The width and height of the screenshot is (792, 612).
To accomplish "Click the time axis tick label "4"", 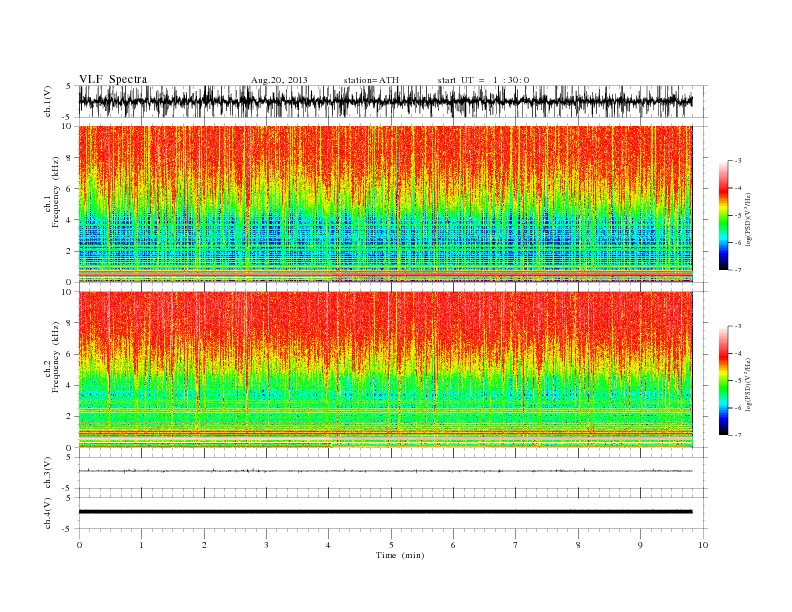I will (329, 545).
